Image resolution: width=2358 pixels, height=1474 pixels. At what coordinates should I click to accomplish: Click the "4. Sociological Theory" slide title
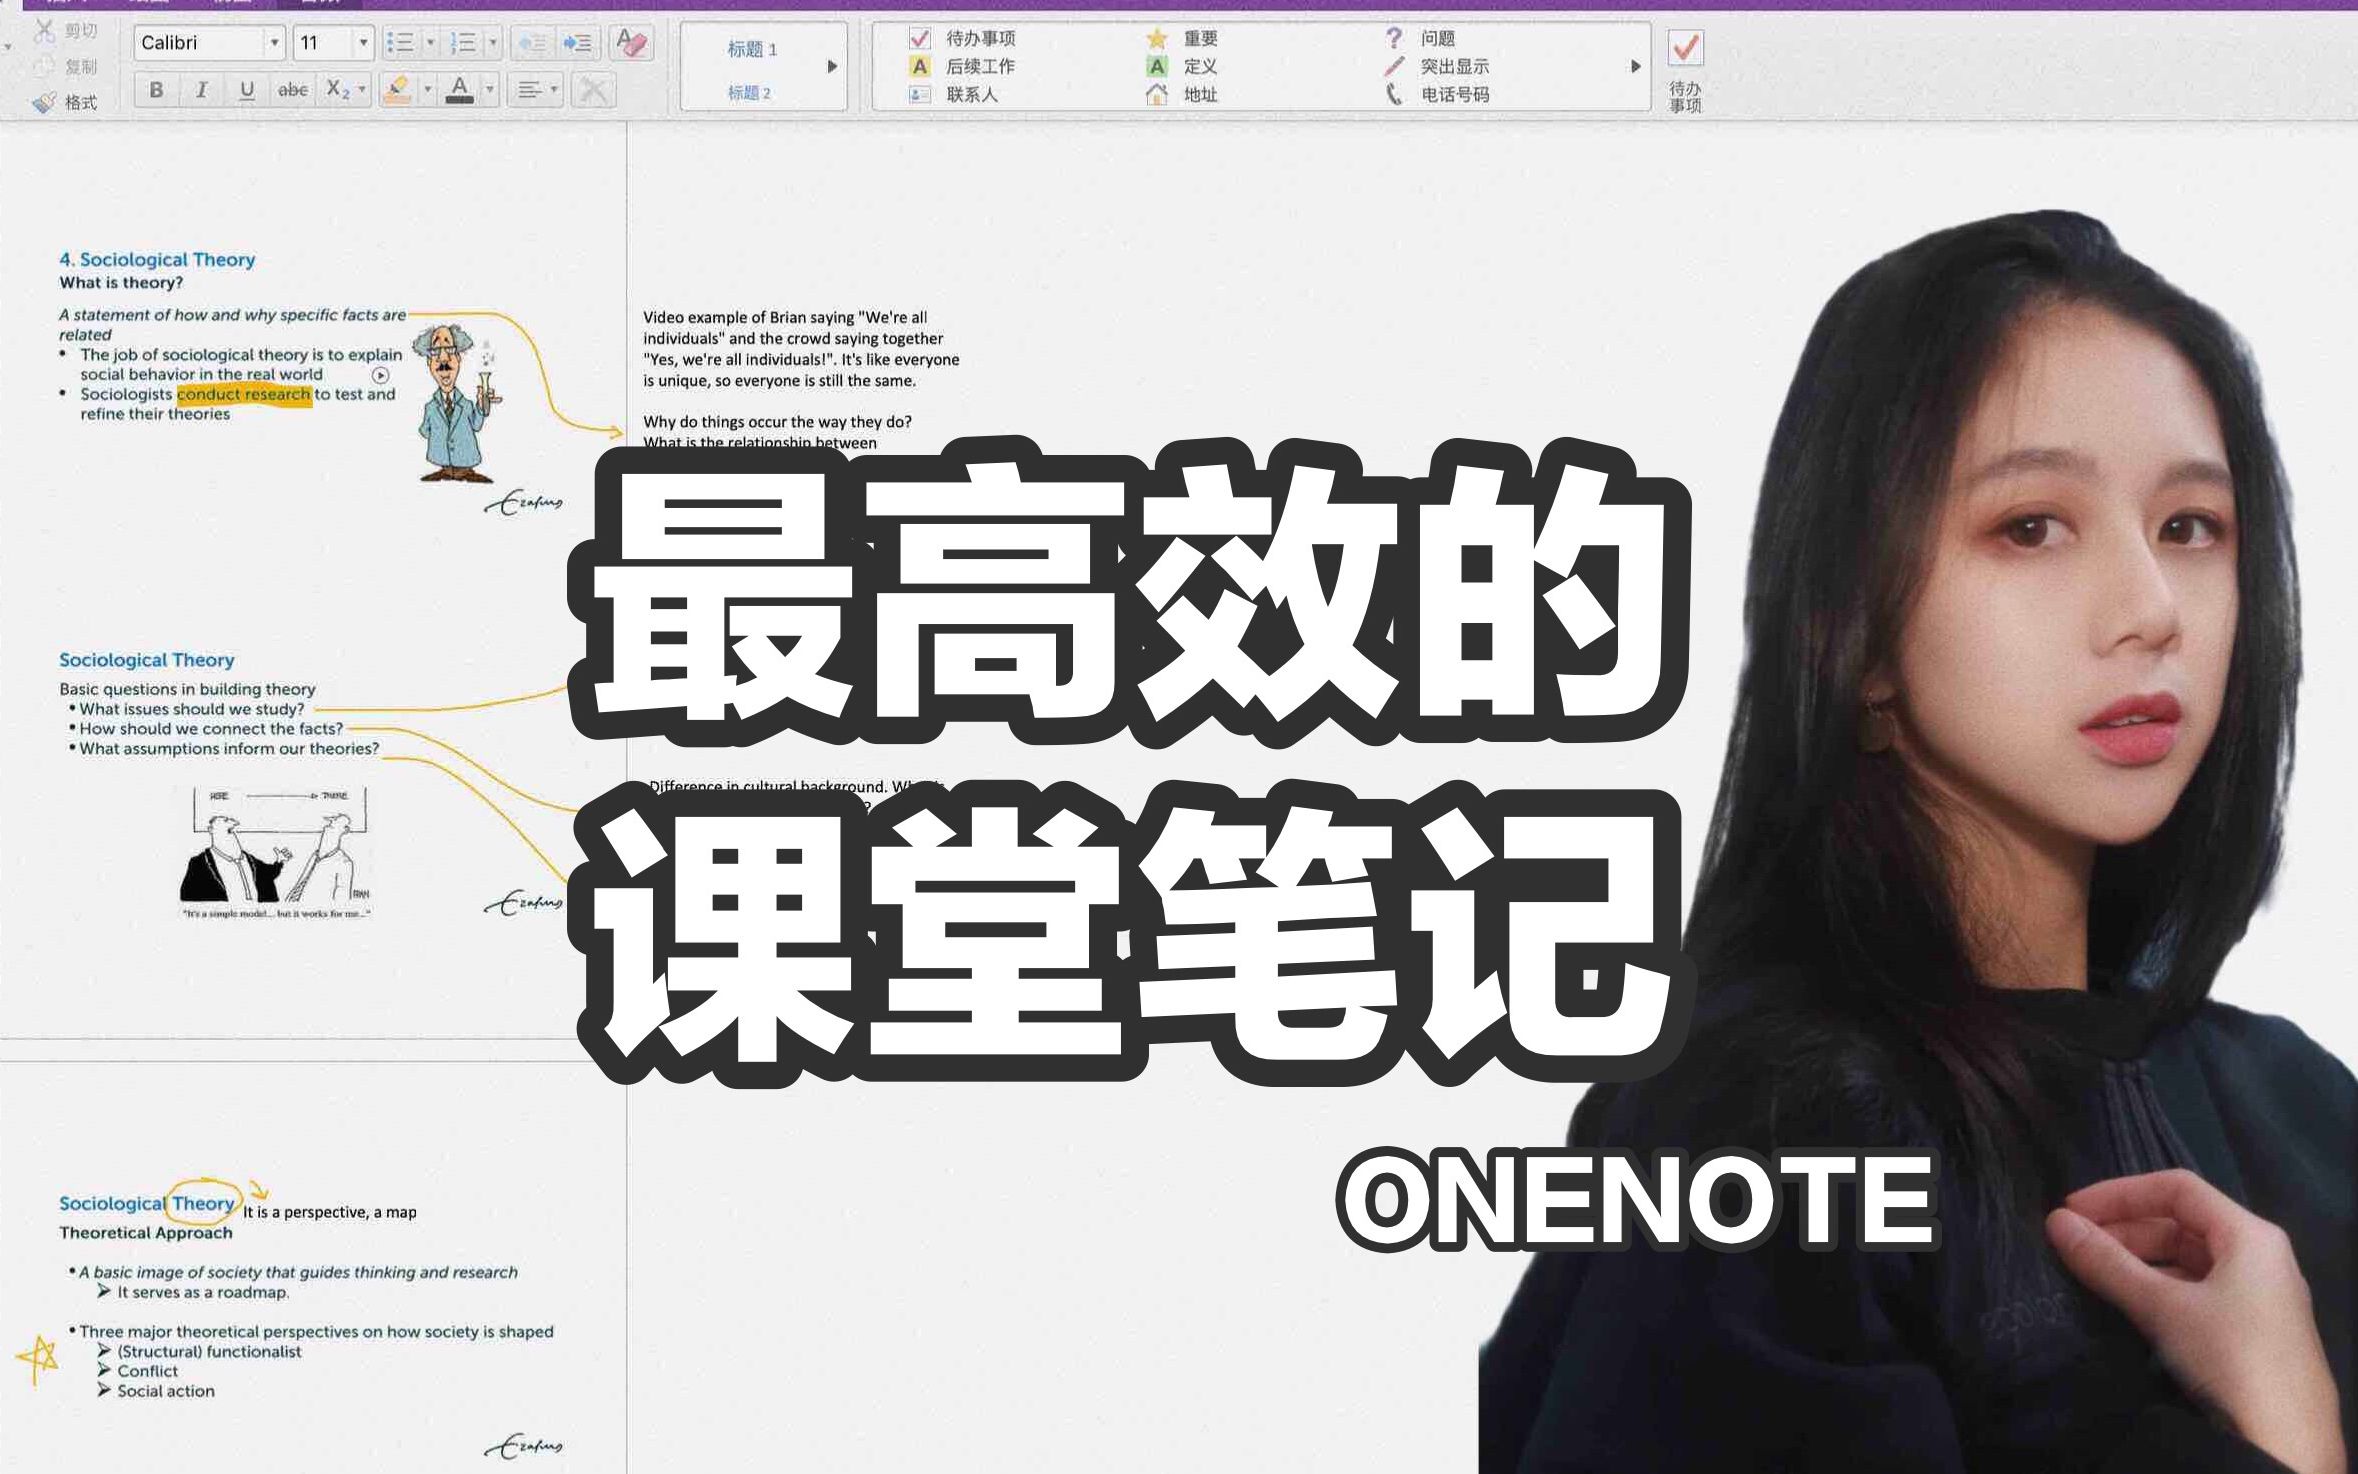pyautogui.click(x=157, y=260)
